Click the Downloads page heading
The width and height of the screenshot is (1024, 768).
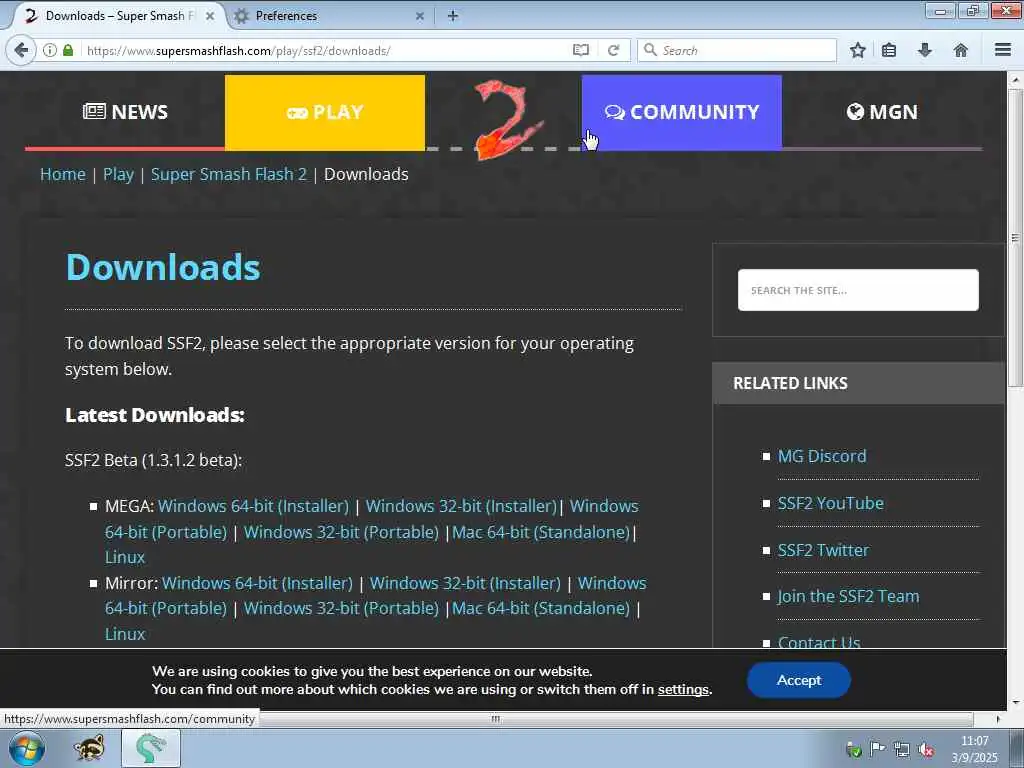click(163, 267)
